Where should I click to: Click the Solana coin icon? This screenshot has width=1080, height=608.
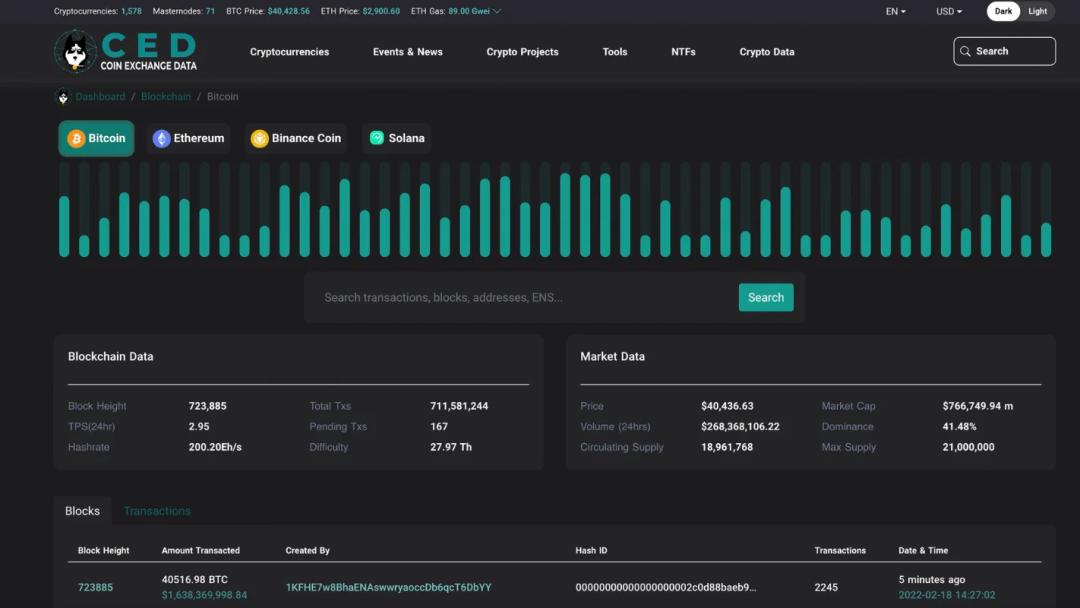point(377,138)
